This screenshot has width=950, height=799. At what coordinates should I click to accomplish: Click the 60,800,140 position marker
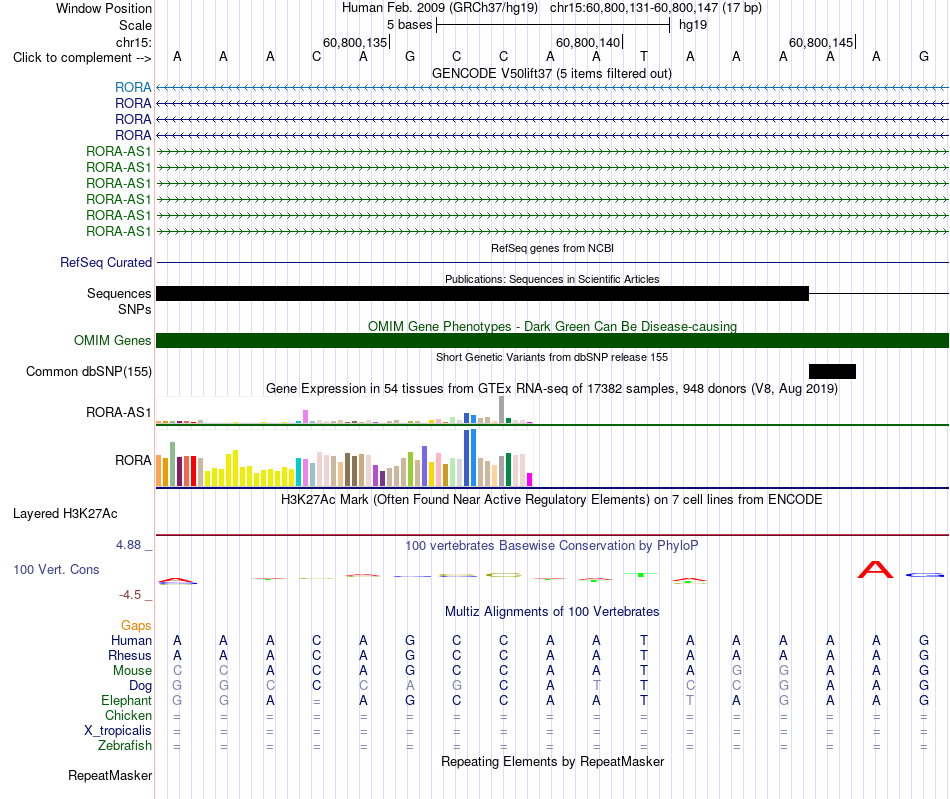588,42
